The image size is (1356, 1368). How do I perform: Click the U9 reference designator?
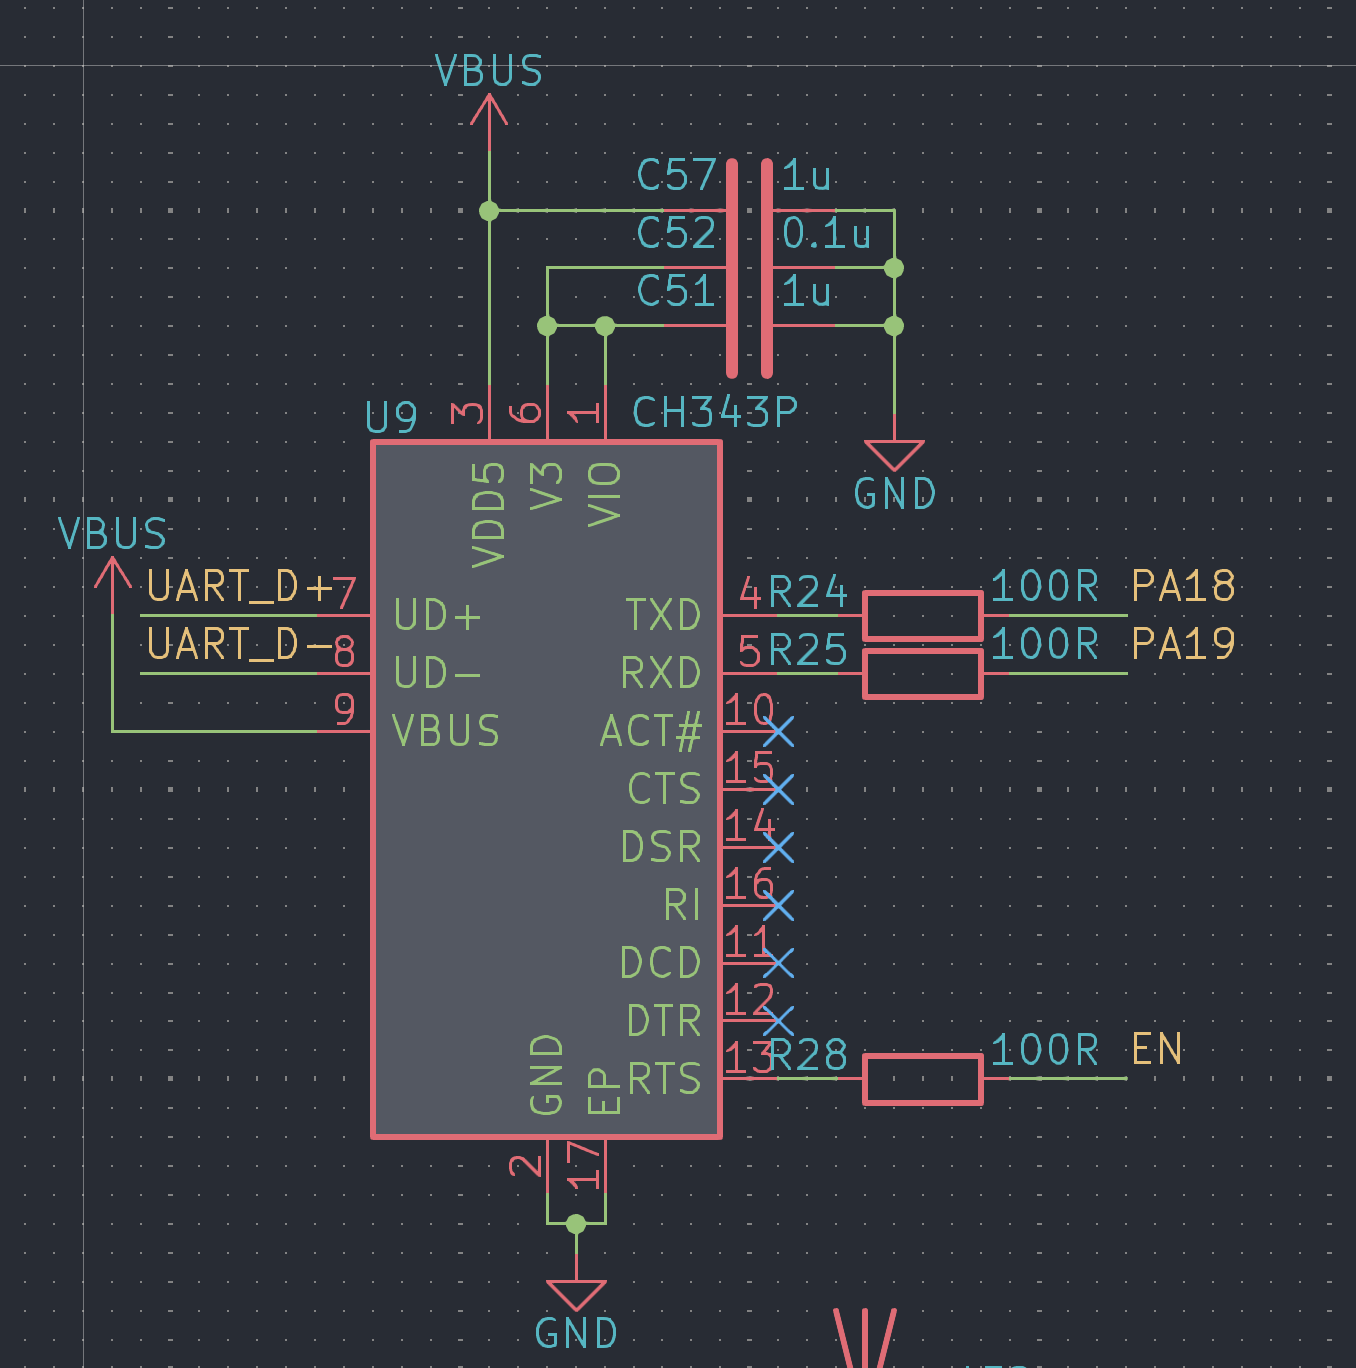[x=391, y=417]
